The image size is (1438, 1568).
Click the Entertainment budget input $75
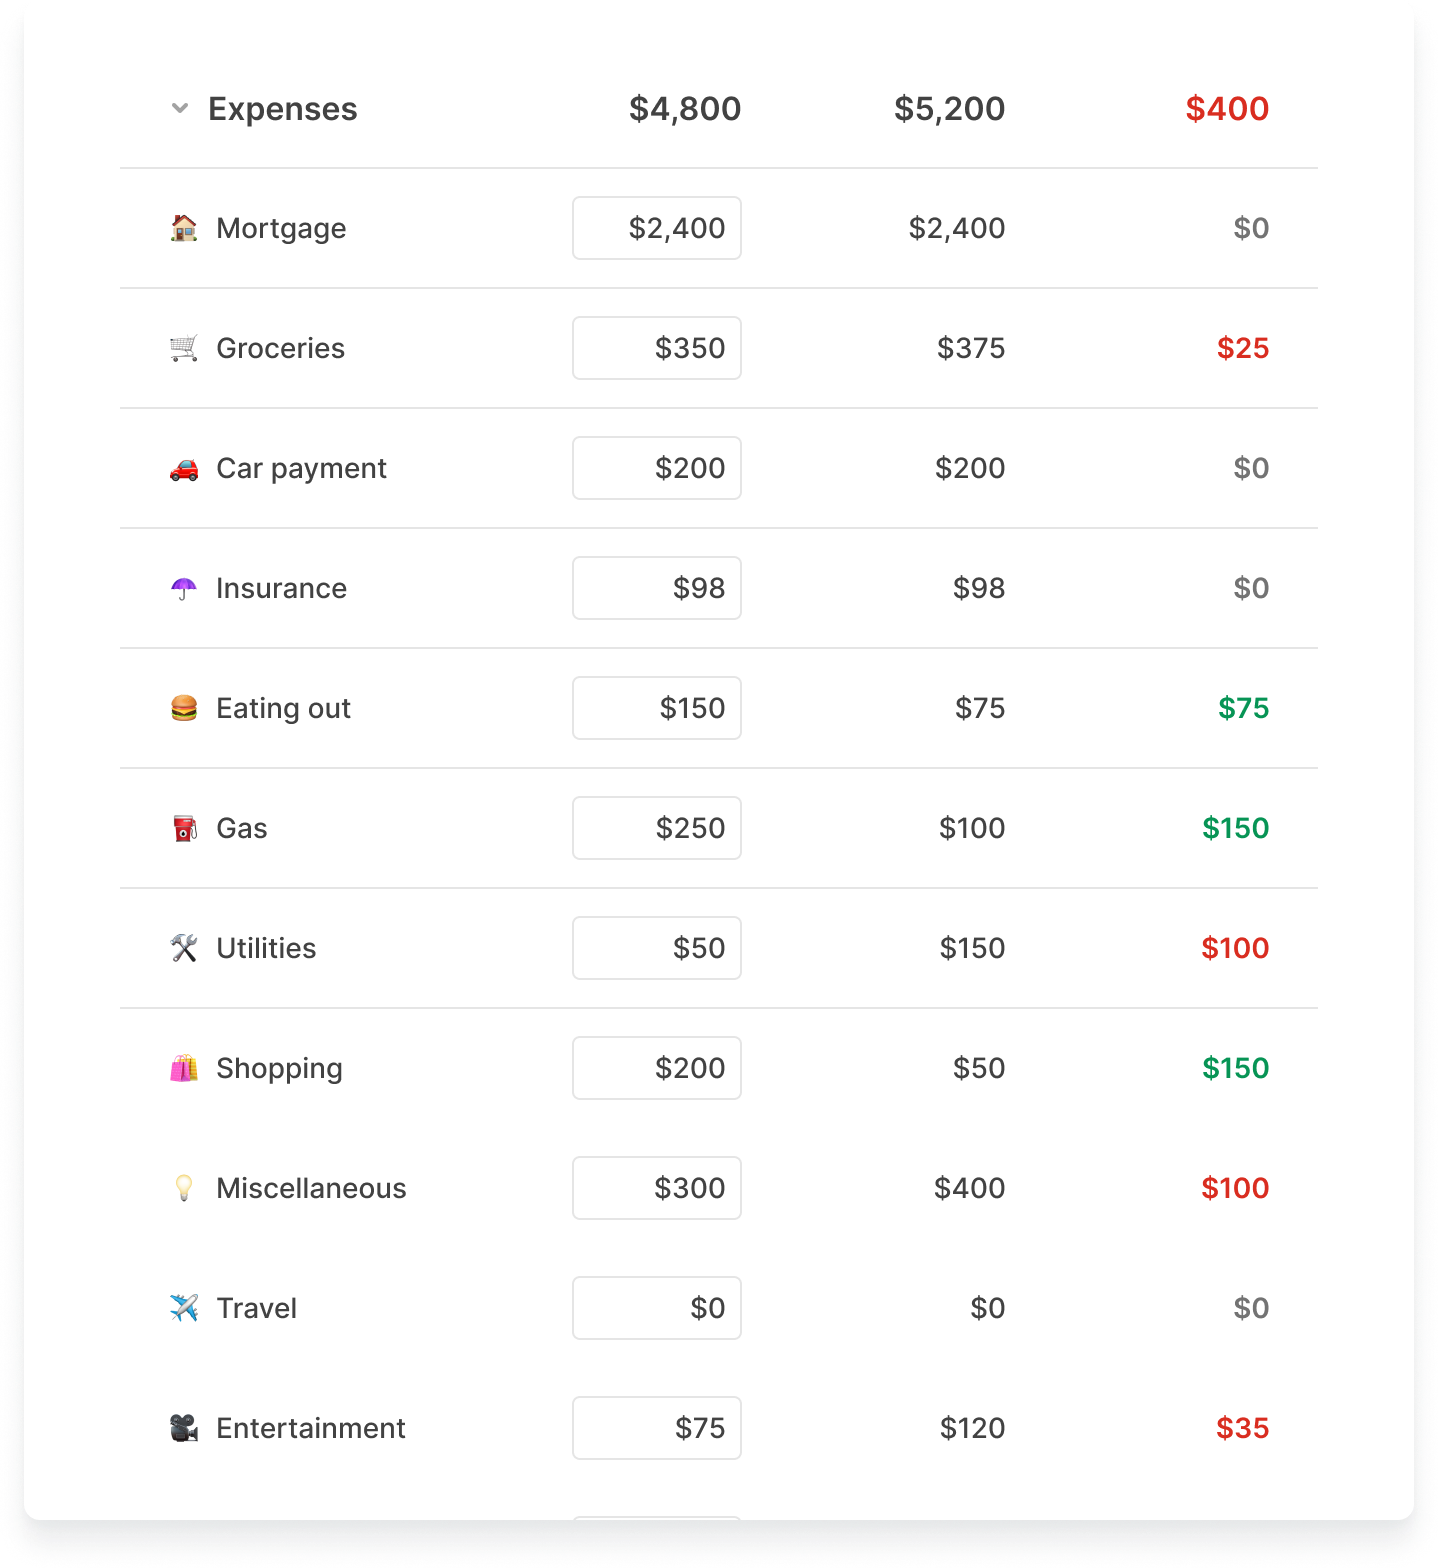[657, 1428]
